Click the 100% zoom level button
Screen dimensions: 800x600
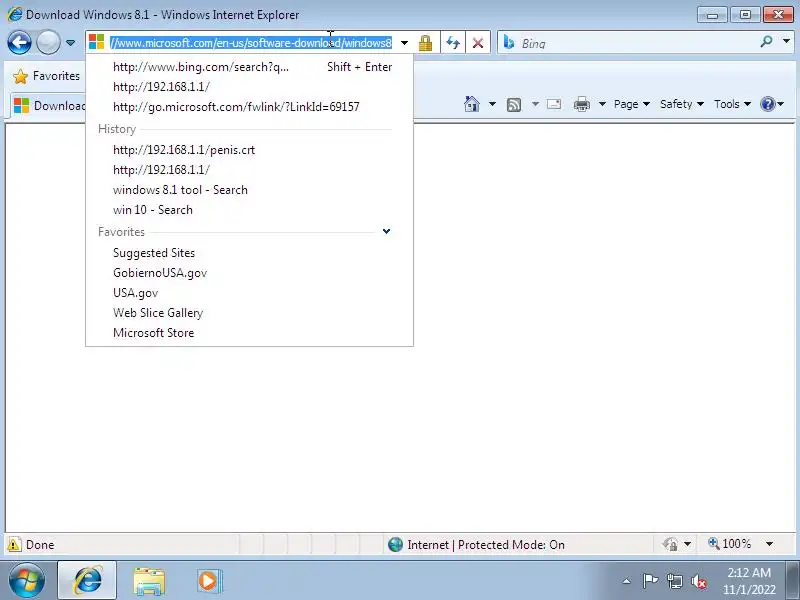pos(730,544)
